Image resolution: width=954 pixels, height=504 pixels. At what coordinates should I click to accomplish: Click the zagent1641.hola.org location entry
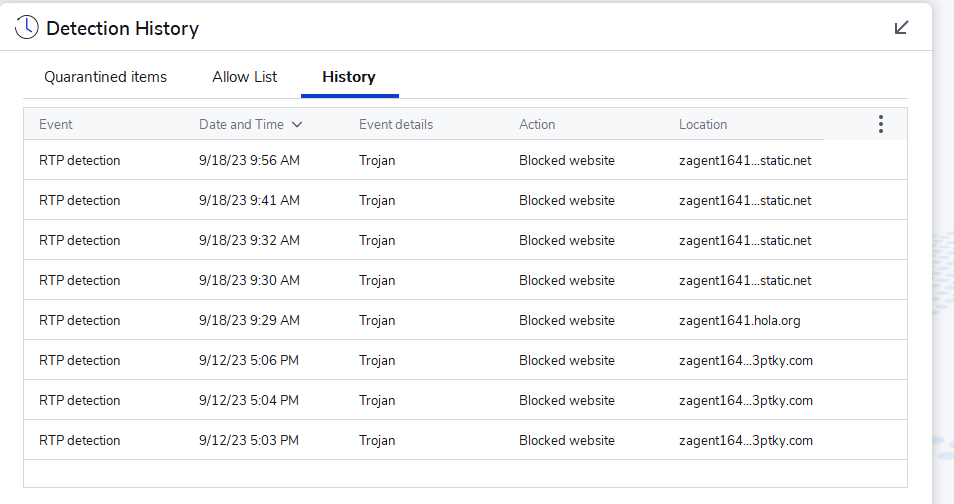click(x=739, y=320)
